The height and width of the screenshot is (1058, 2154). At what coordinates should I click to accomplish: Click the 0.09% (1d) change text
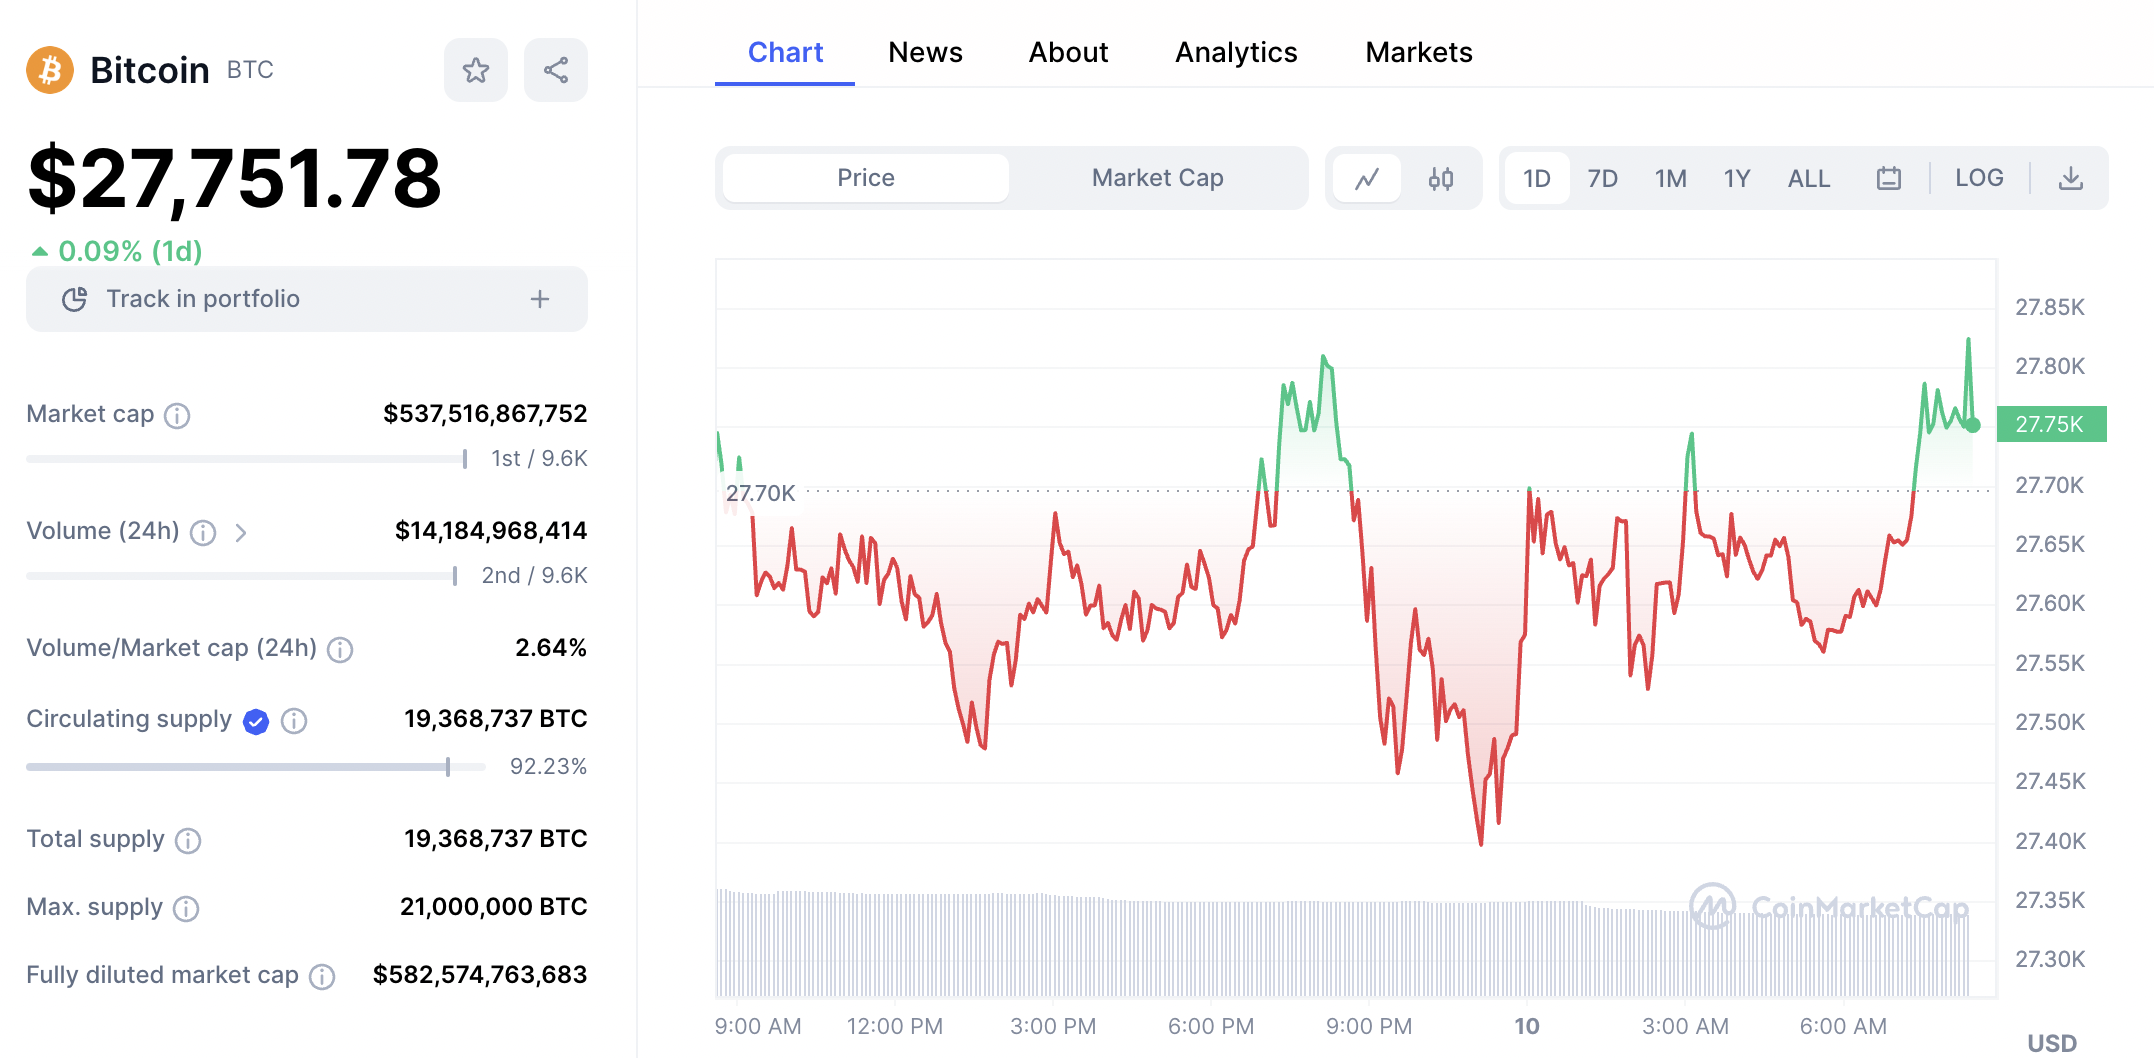pyautogui.click(x=117, y=251)
